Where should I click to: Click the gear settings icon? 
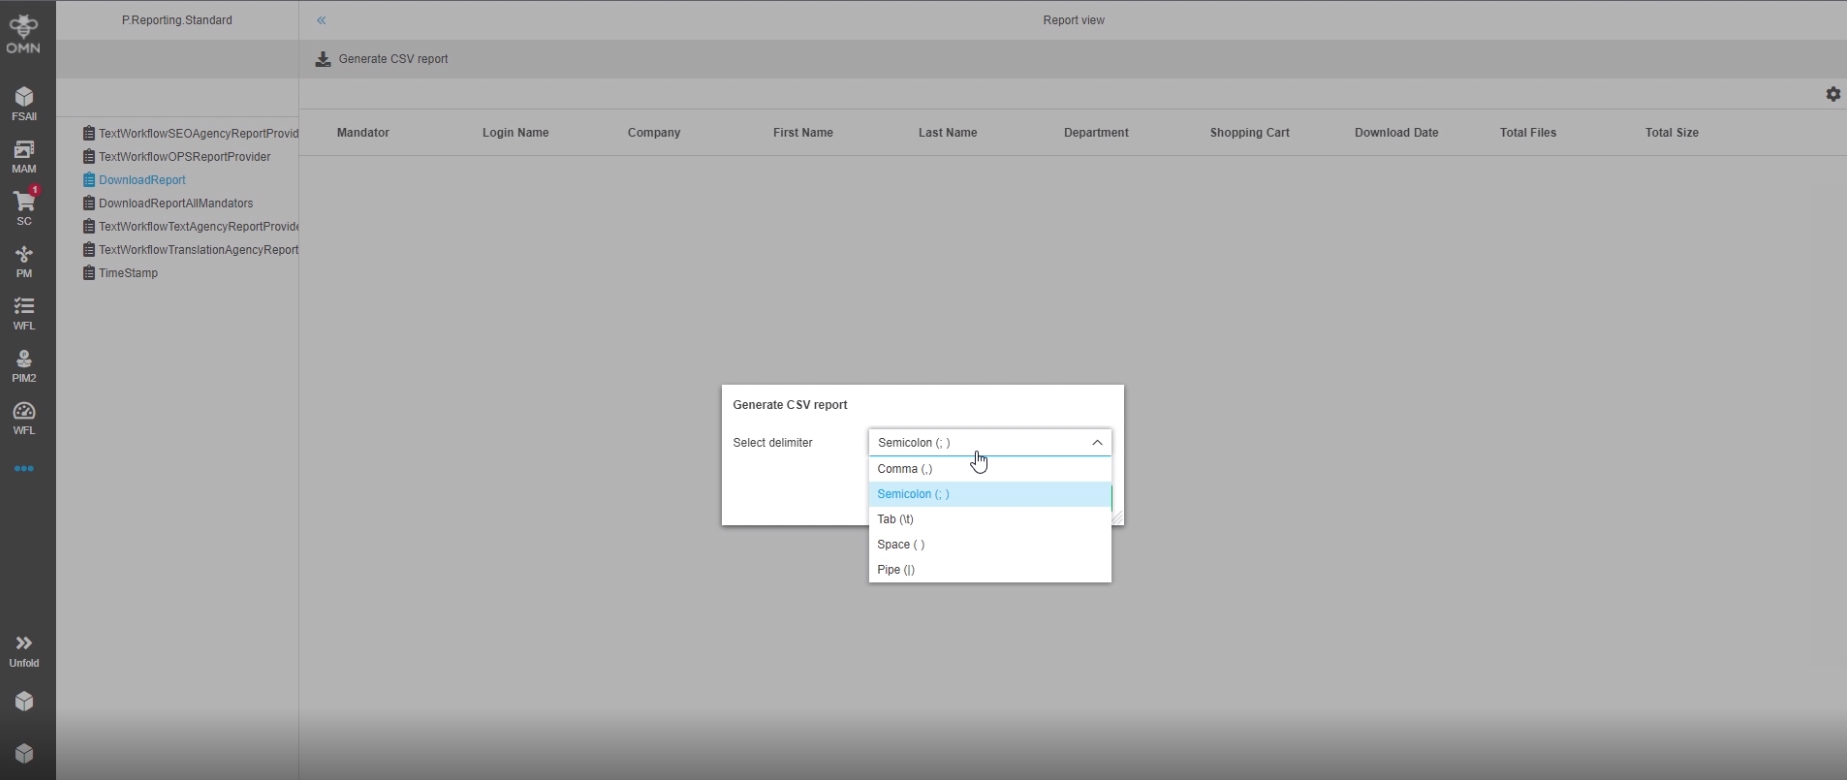[x=1832, y=94]
